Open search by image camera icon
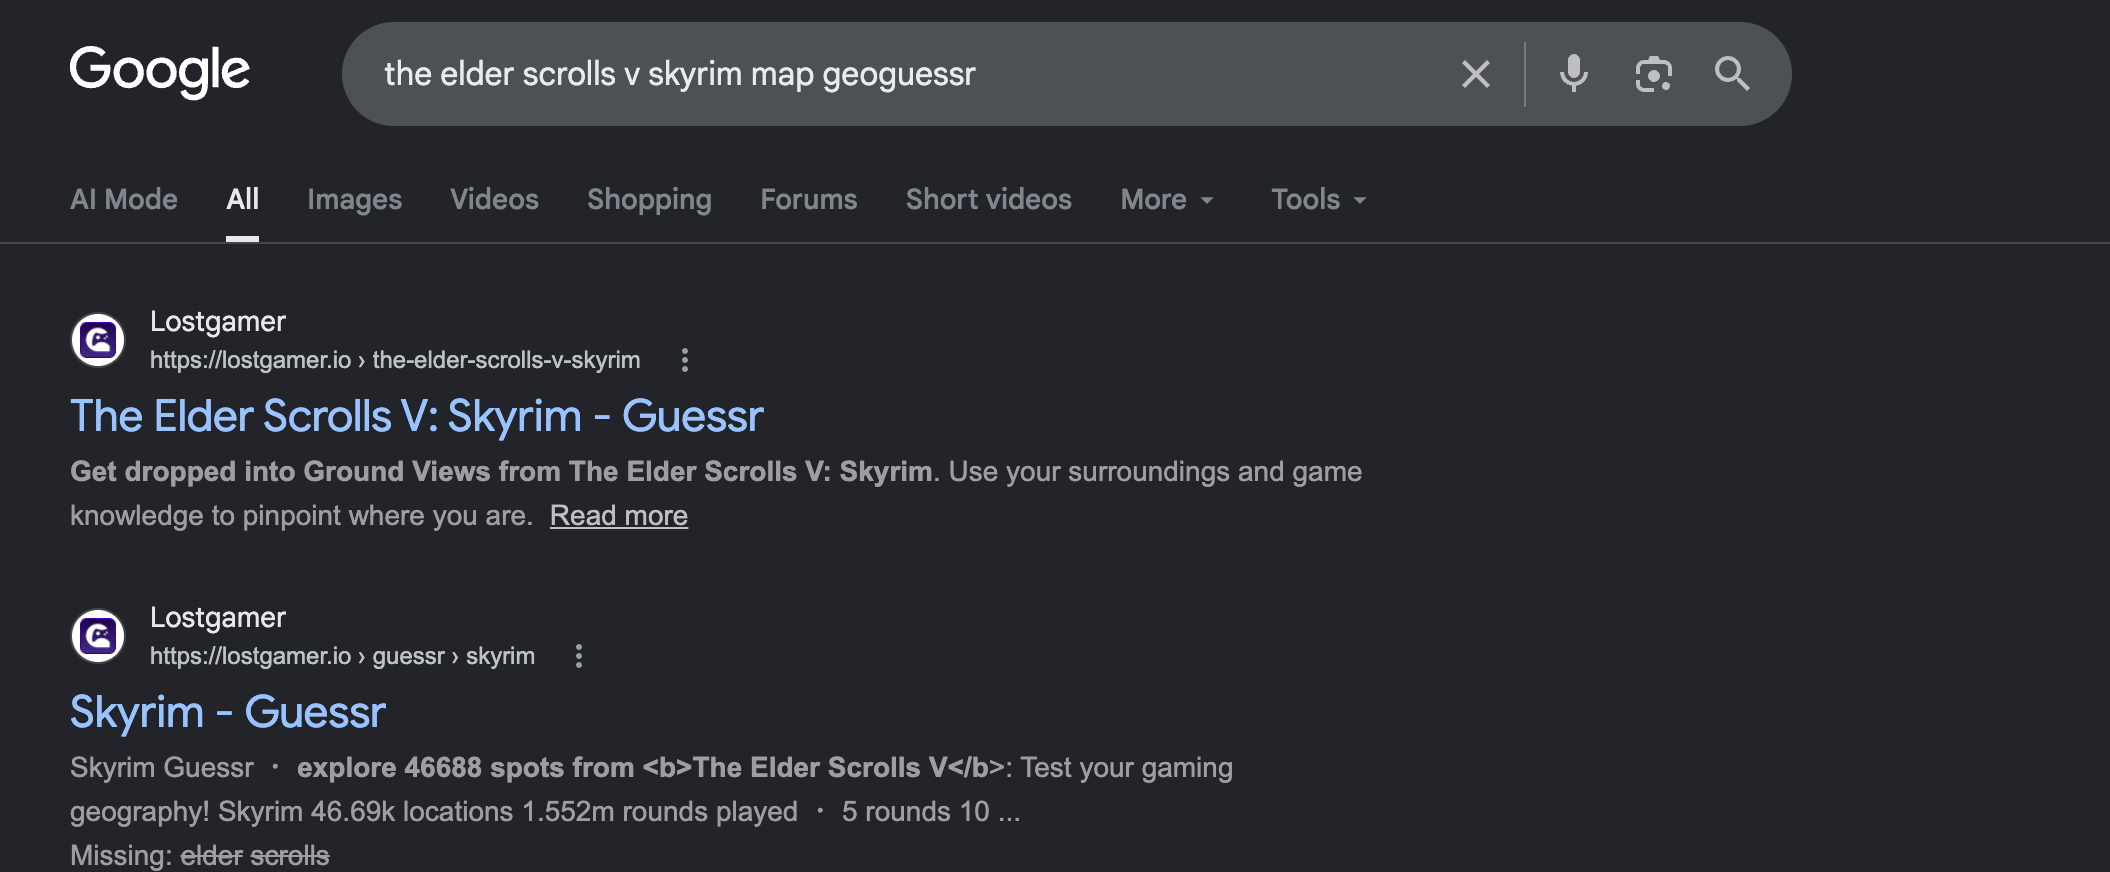 [x=1653, y=74]
